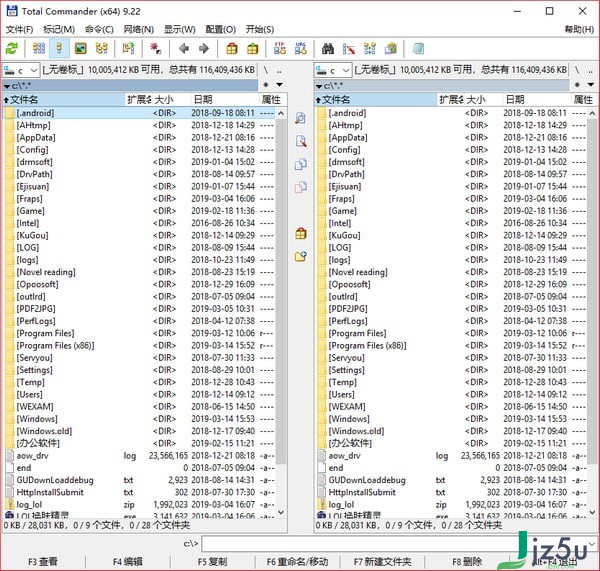Select [KuGou] folder in left panel

(x=140, y=235)
